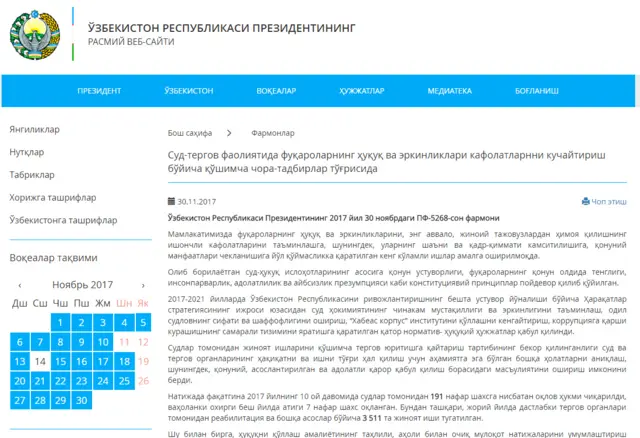The image size is (640, 438).
Task: Open the МЕДИАТЕКА menu
Action: click(x=450, y=91)
